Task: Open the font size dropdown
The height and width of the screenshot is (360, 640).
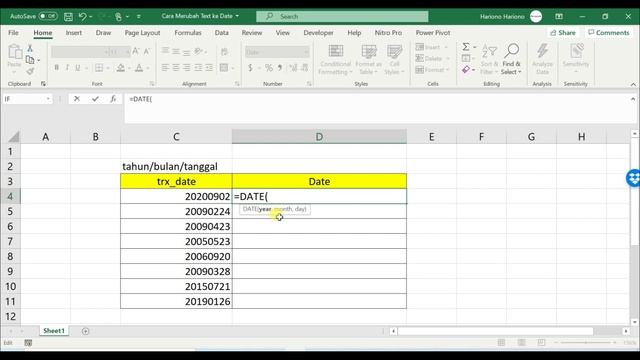Action: [127, 52]
